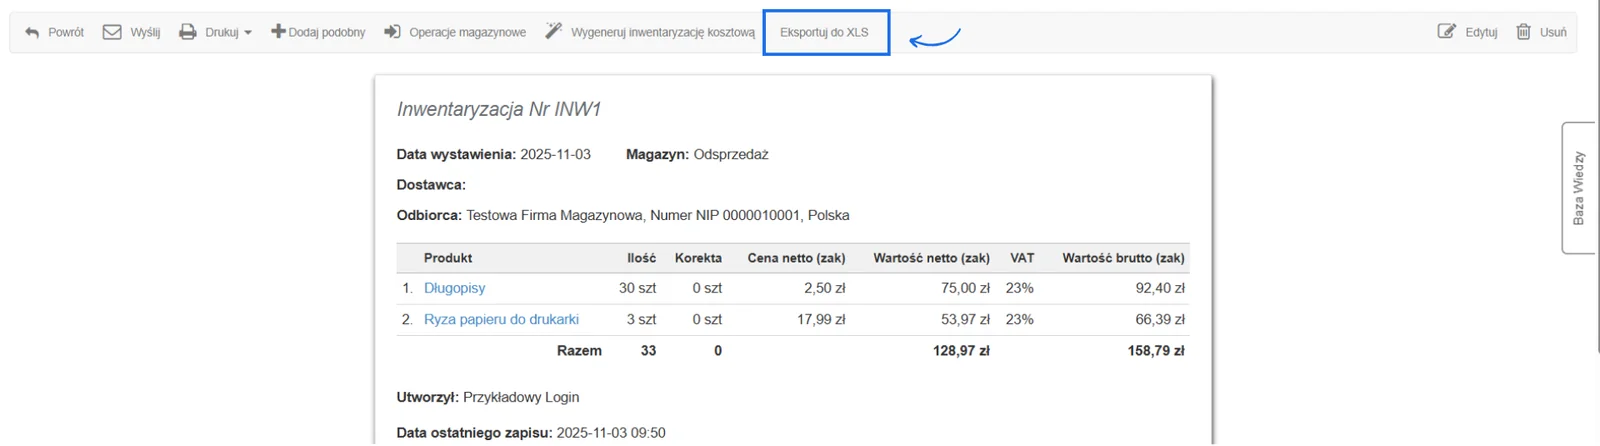Click the Powrót back arrow icon

pos(32,32)
